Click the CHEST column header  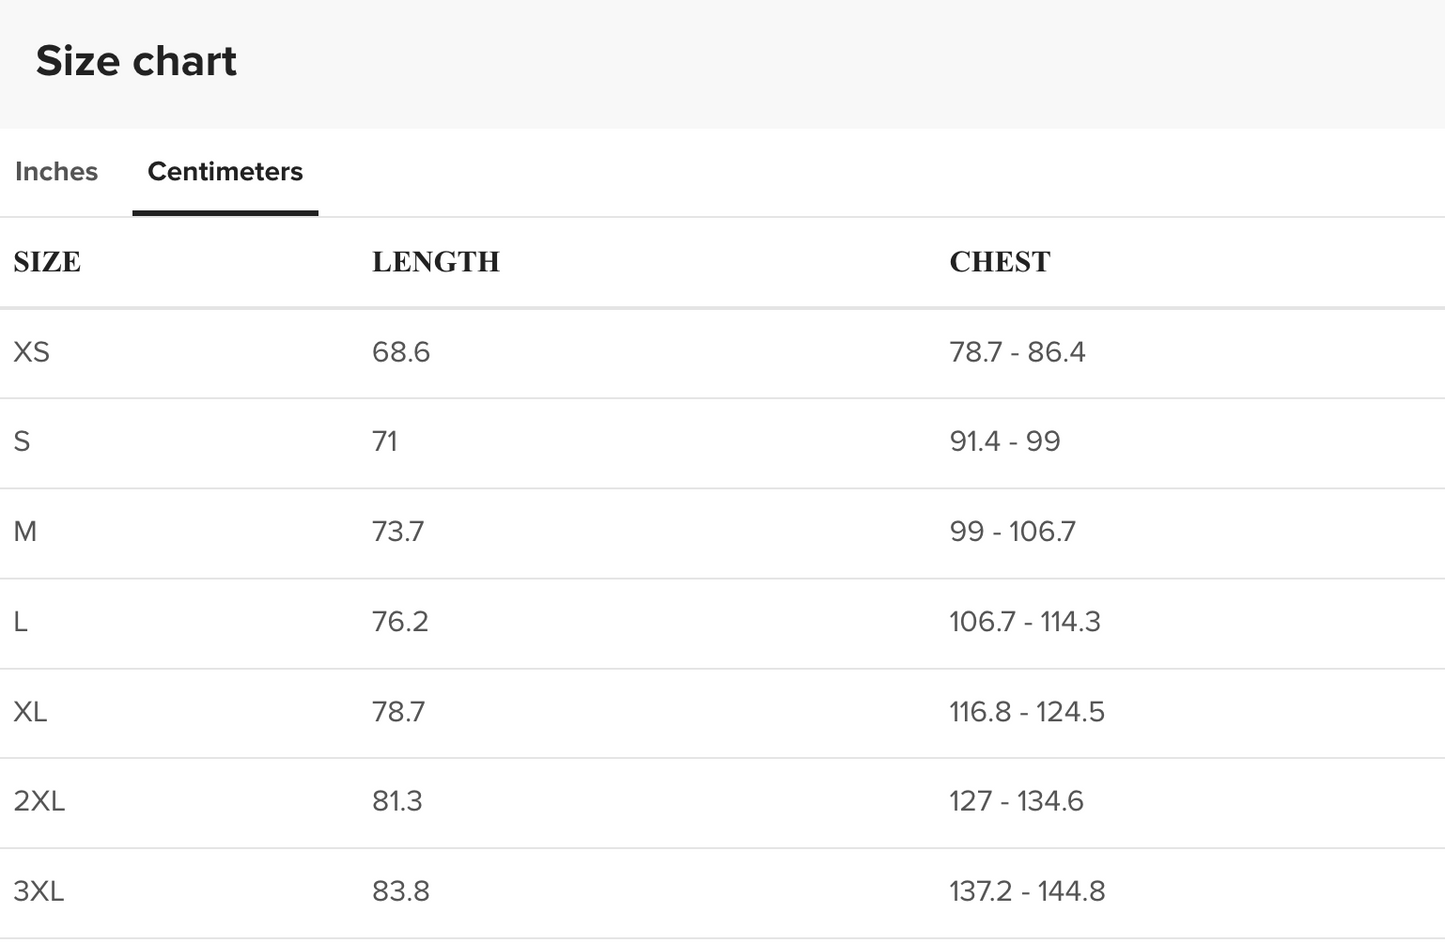(x=999, y=262)
